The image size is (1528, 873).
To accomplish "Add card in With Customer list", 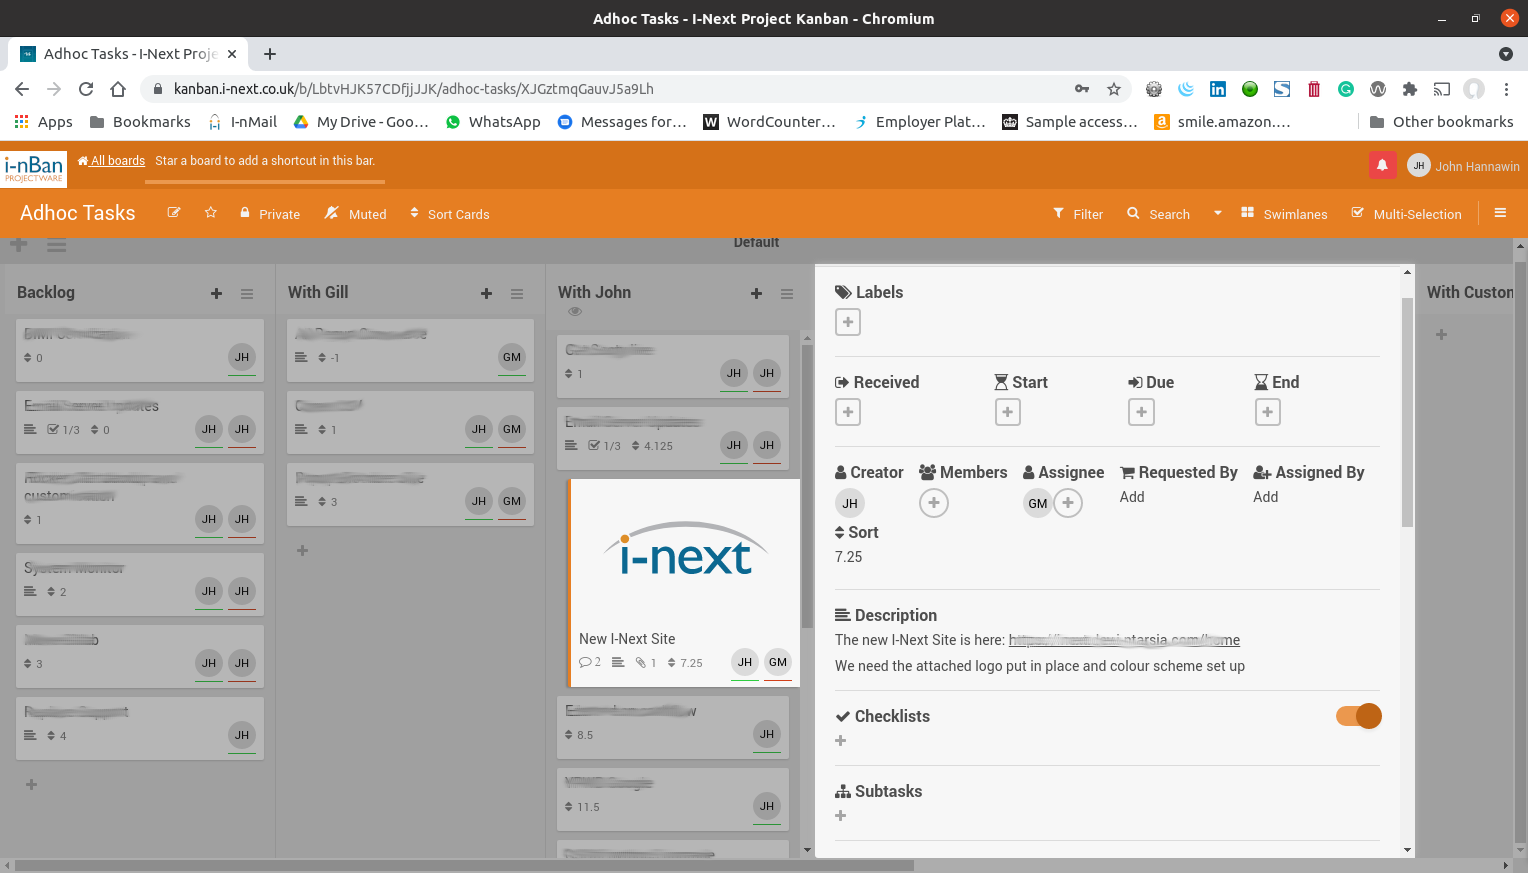I will click(x=1441, y=335).
